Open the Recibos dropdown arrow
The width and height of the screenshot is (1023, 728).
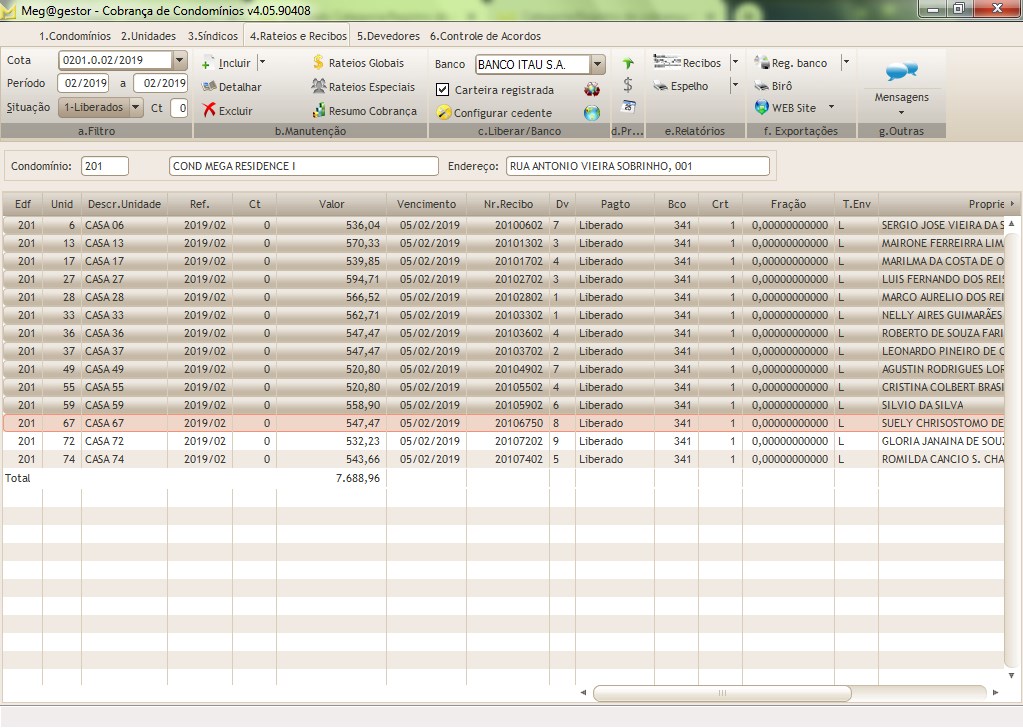click(x=735, y=63)
